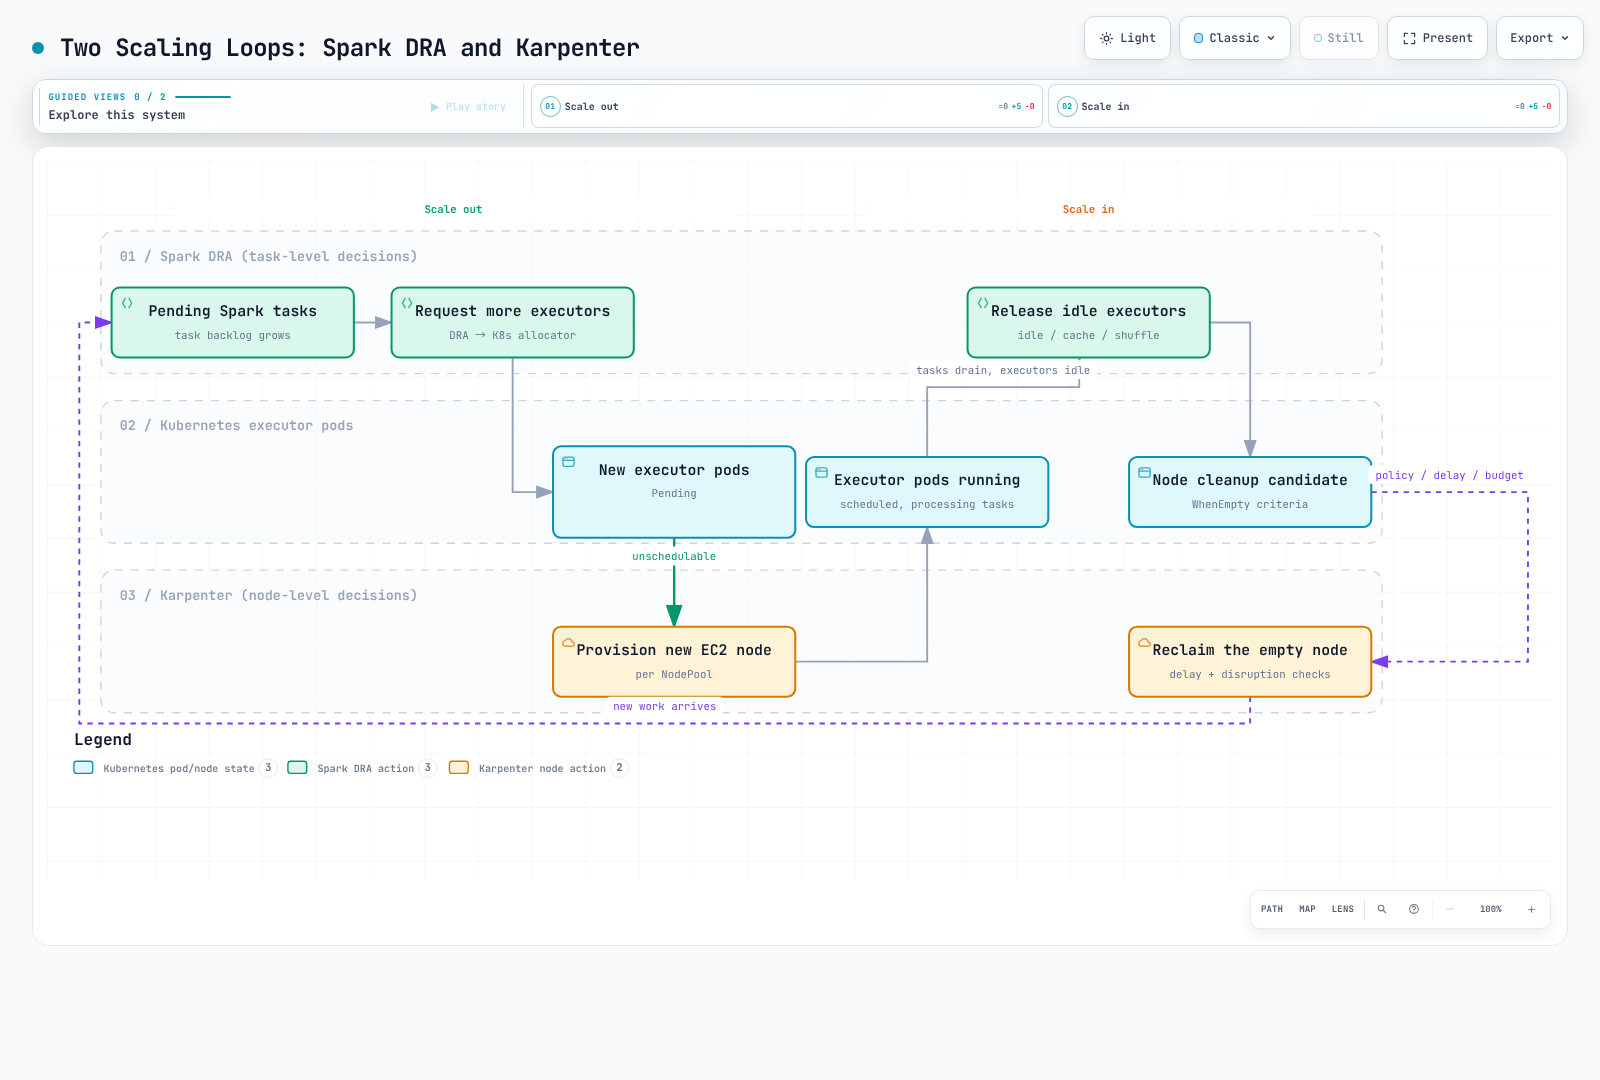
Task: Select the Release idle executors node
Action: pos(1088,322)
